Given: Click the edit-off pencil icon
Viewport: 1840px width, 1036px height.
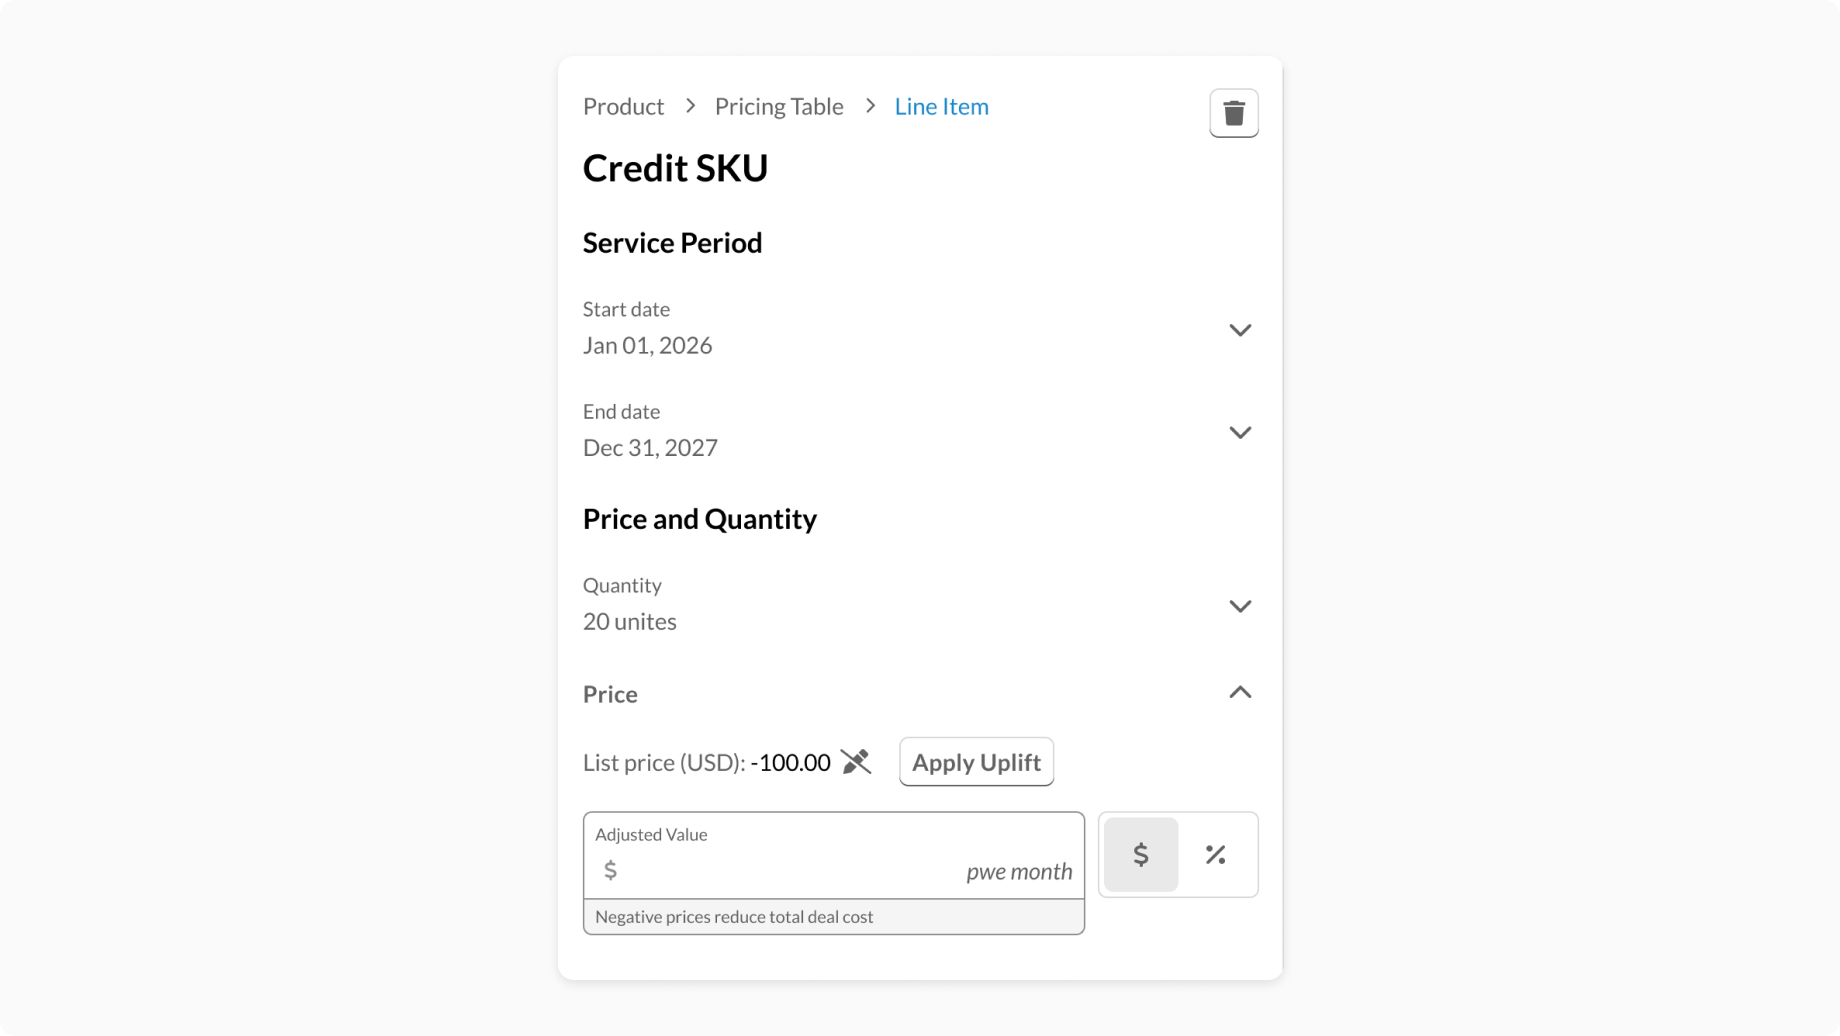Looking at the screenshot, I should point(856,762).
